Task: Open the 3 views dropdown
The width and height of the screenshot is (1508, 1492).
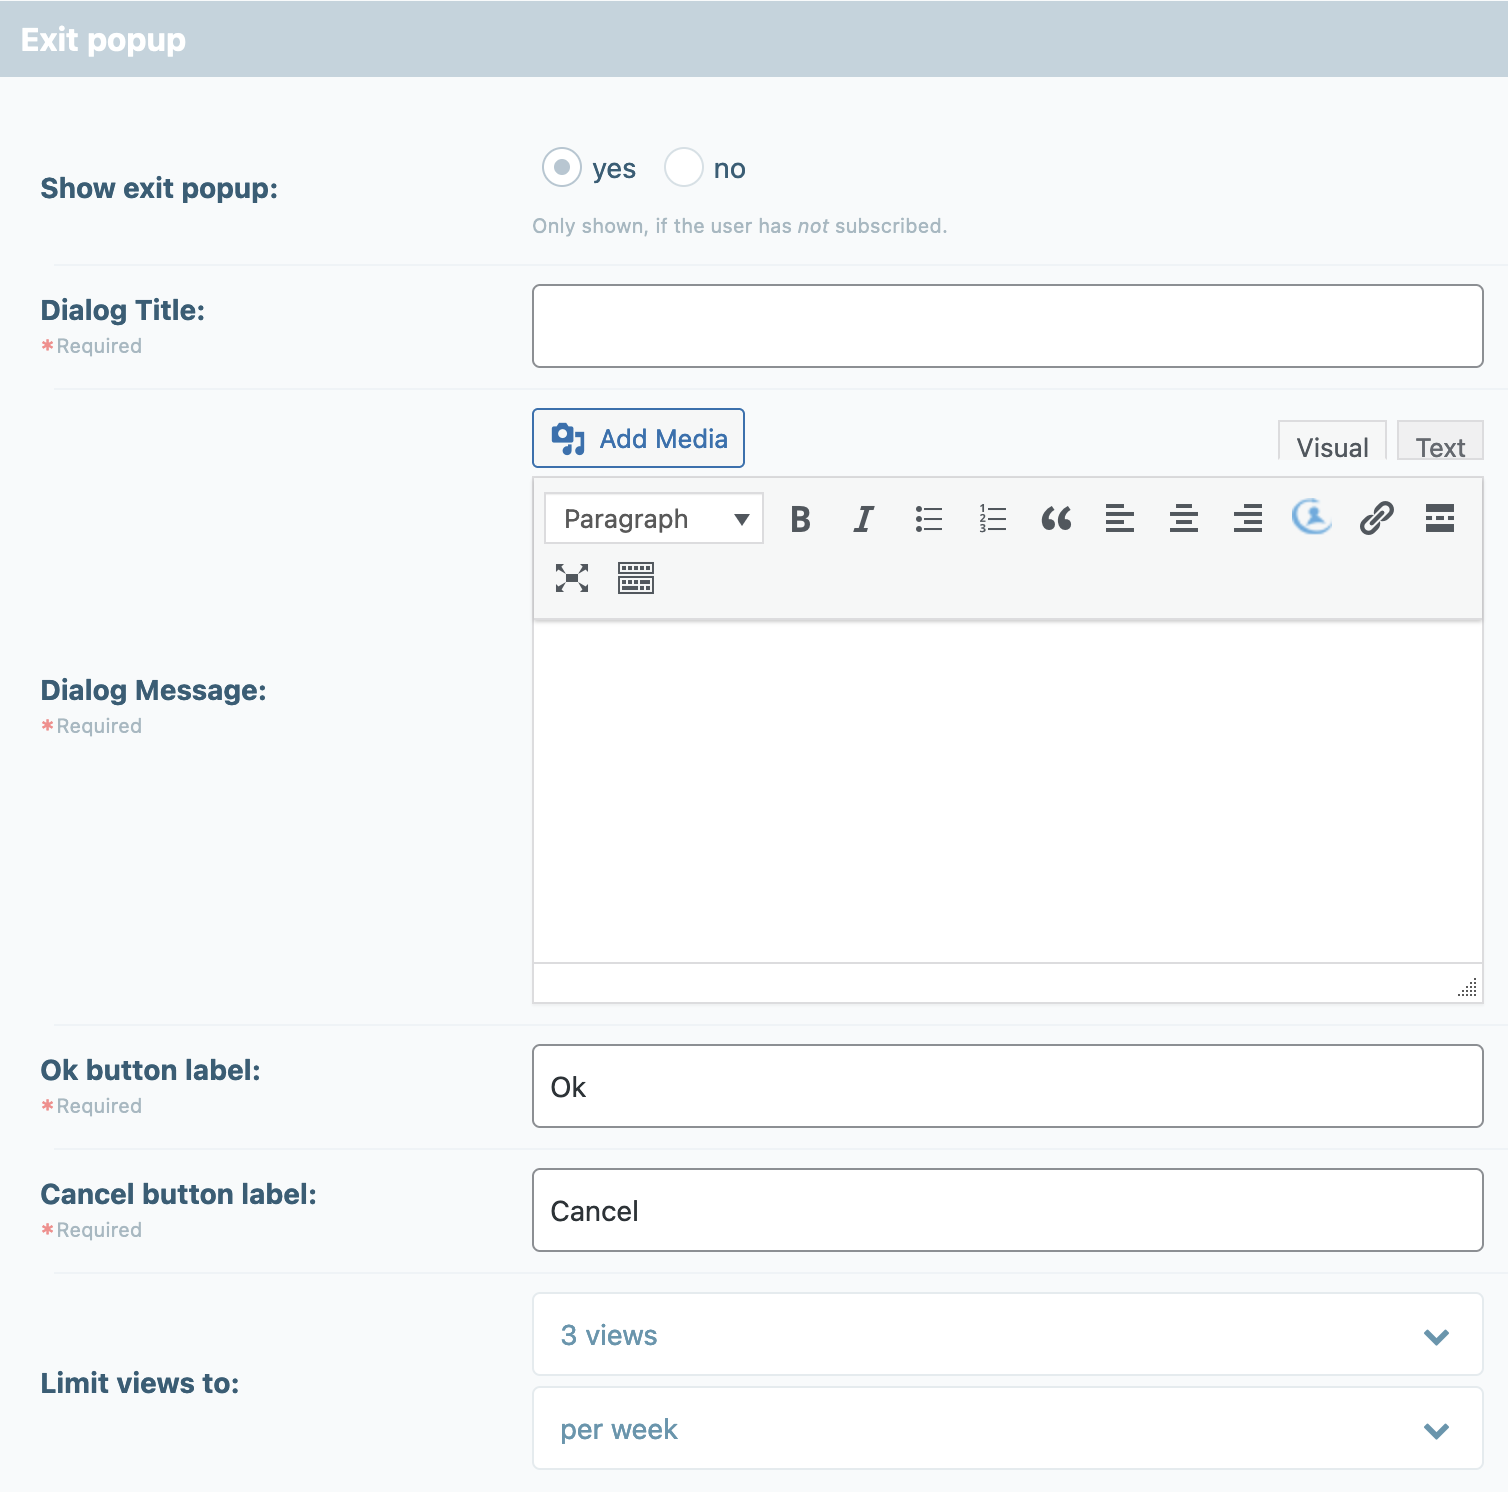Action: click(1008, 1334)
